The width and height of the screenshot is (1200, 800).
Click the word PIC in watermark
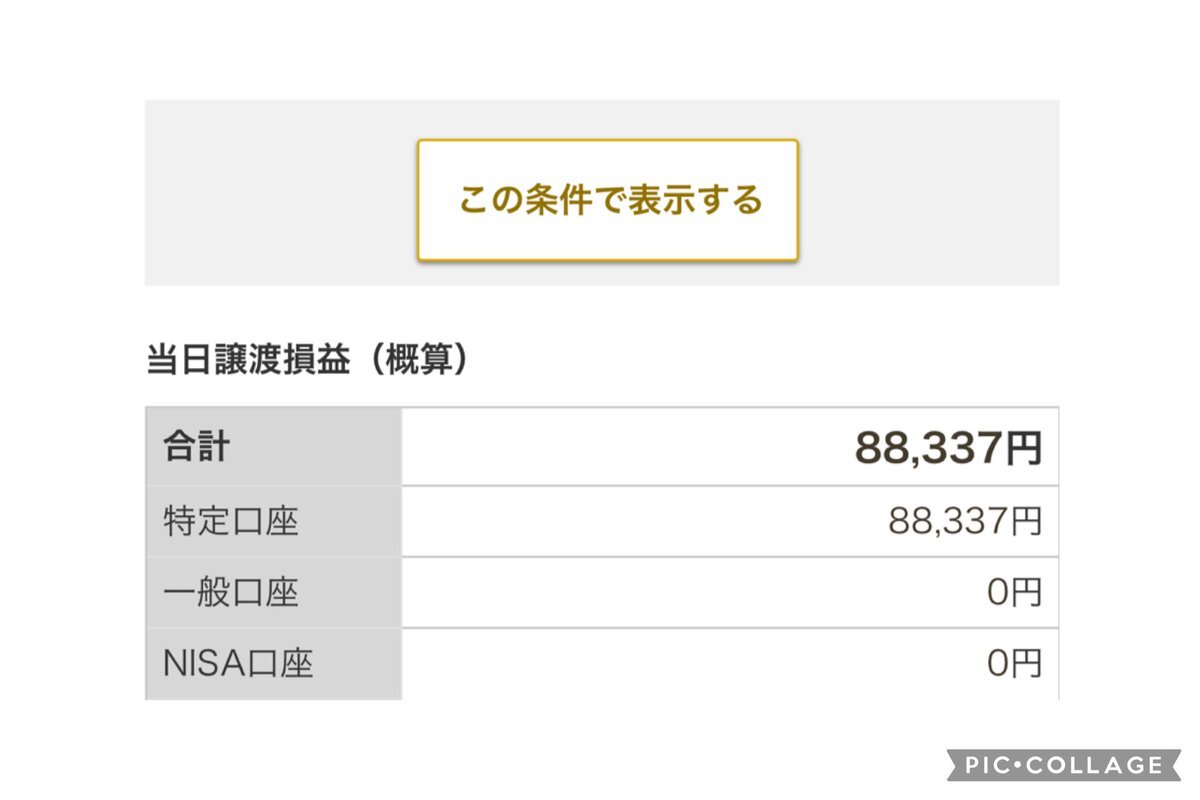992,765
